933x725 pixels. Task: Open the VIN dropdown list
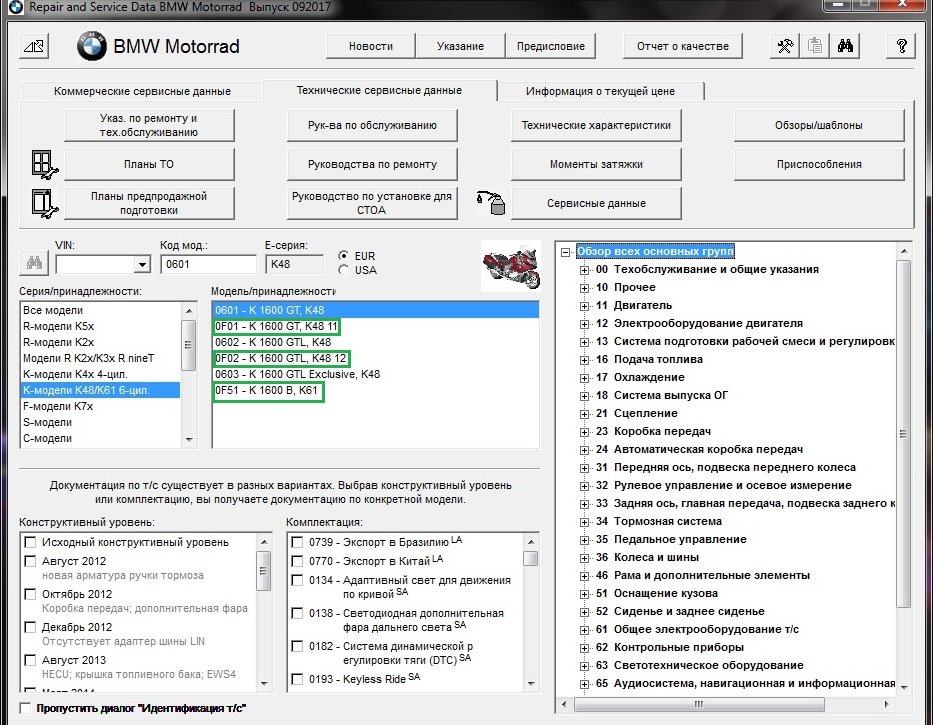tap(142, 265)
